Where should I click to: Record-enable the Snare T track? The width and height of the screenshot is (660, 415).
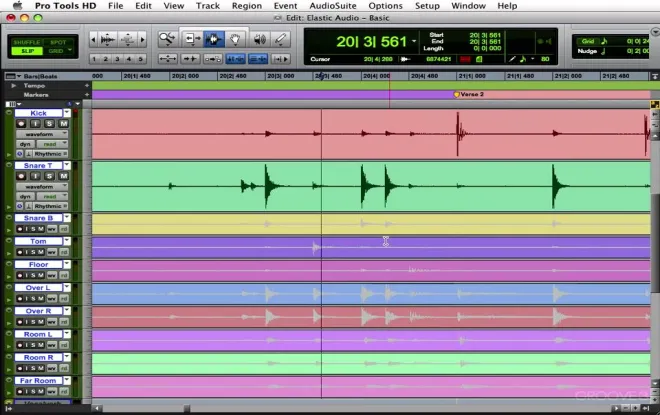click(21, 176)
